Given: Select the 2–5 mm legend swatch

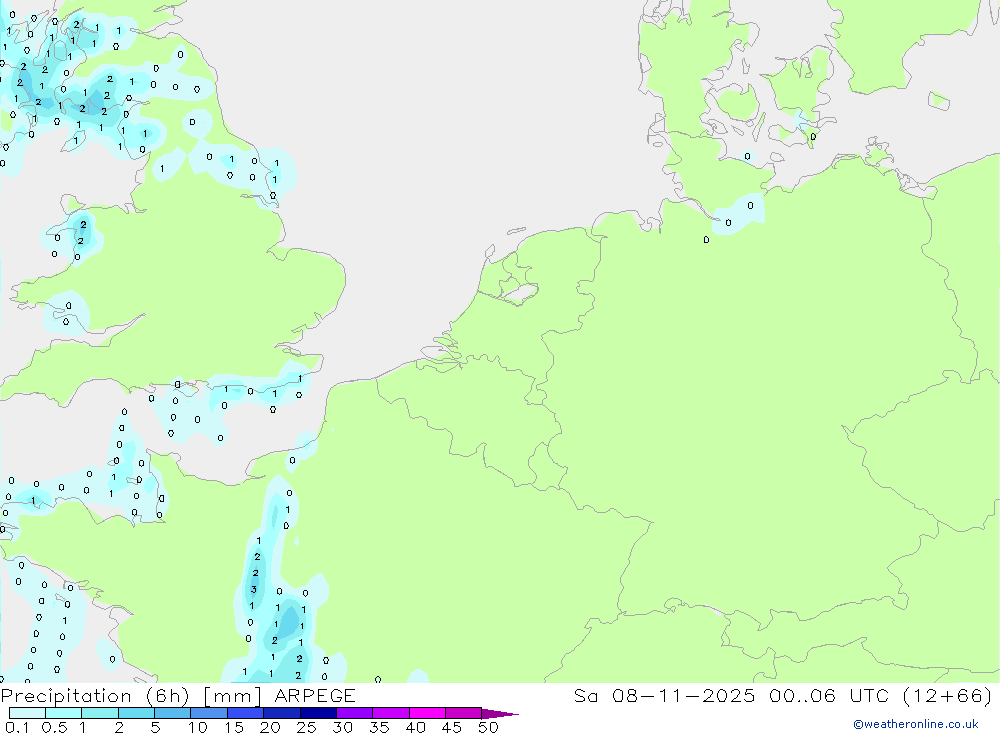Looking at the screenshot, I should pos(136,713).
